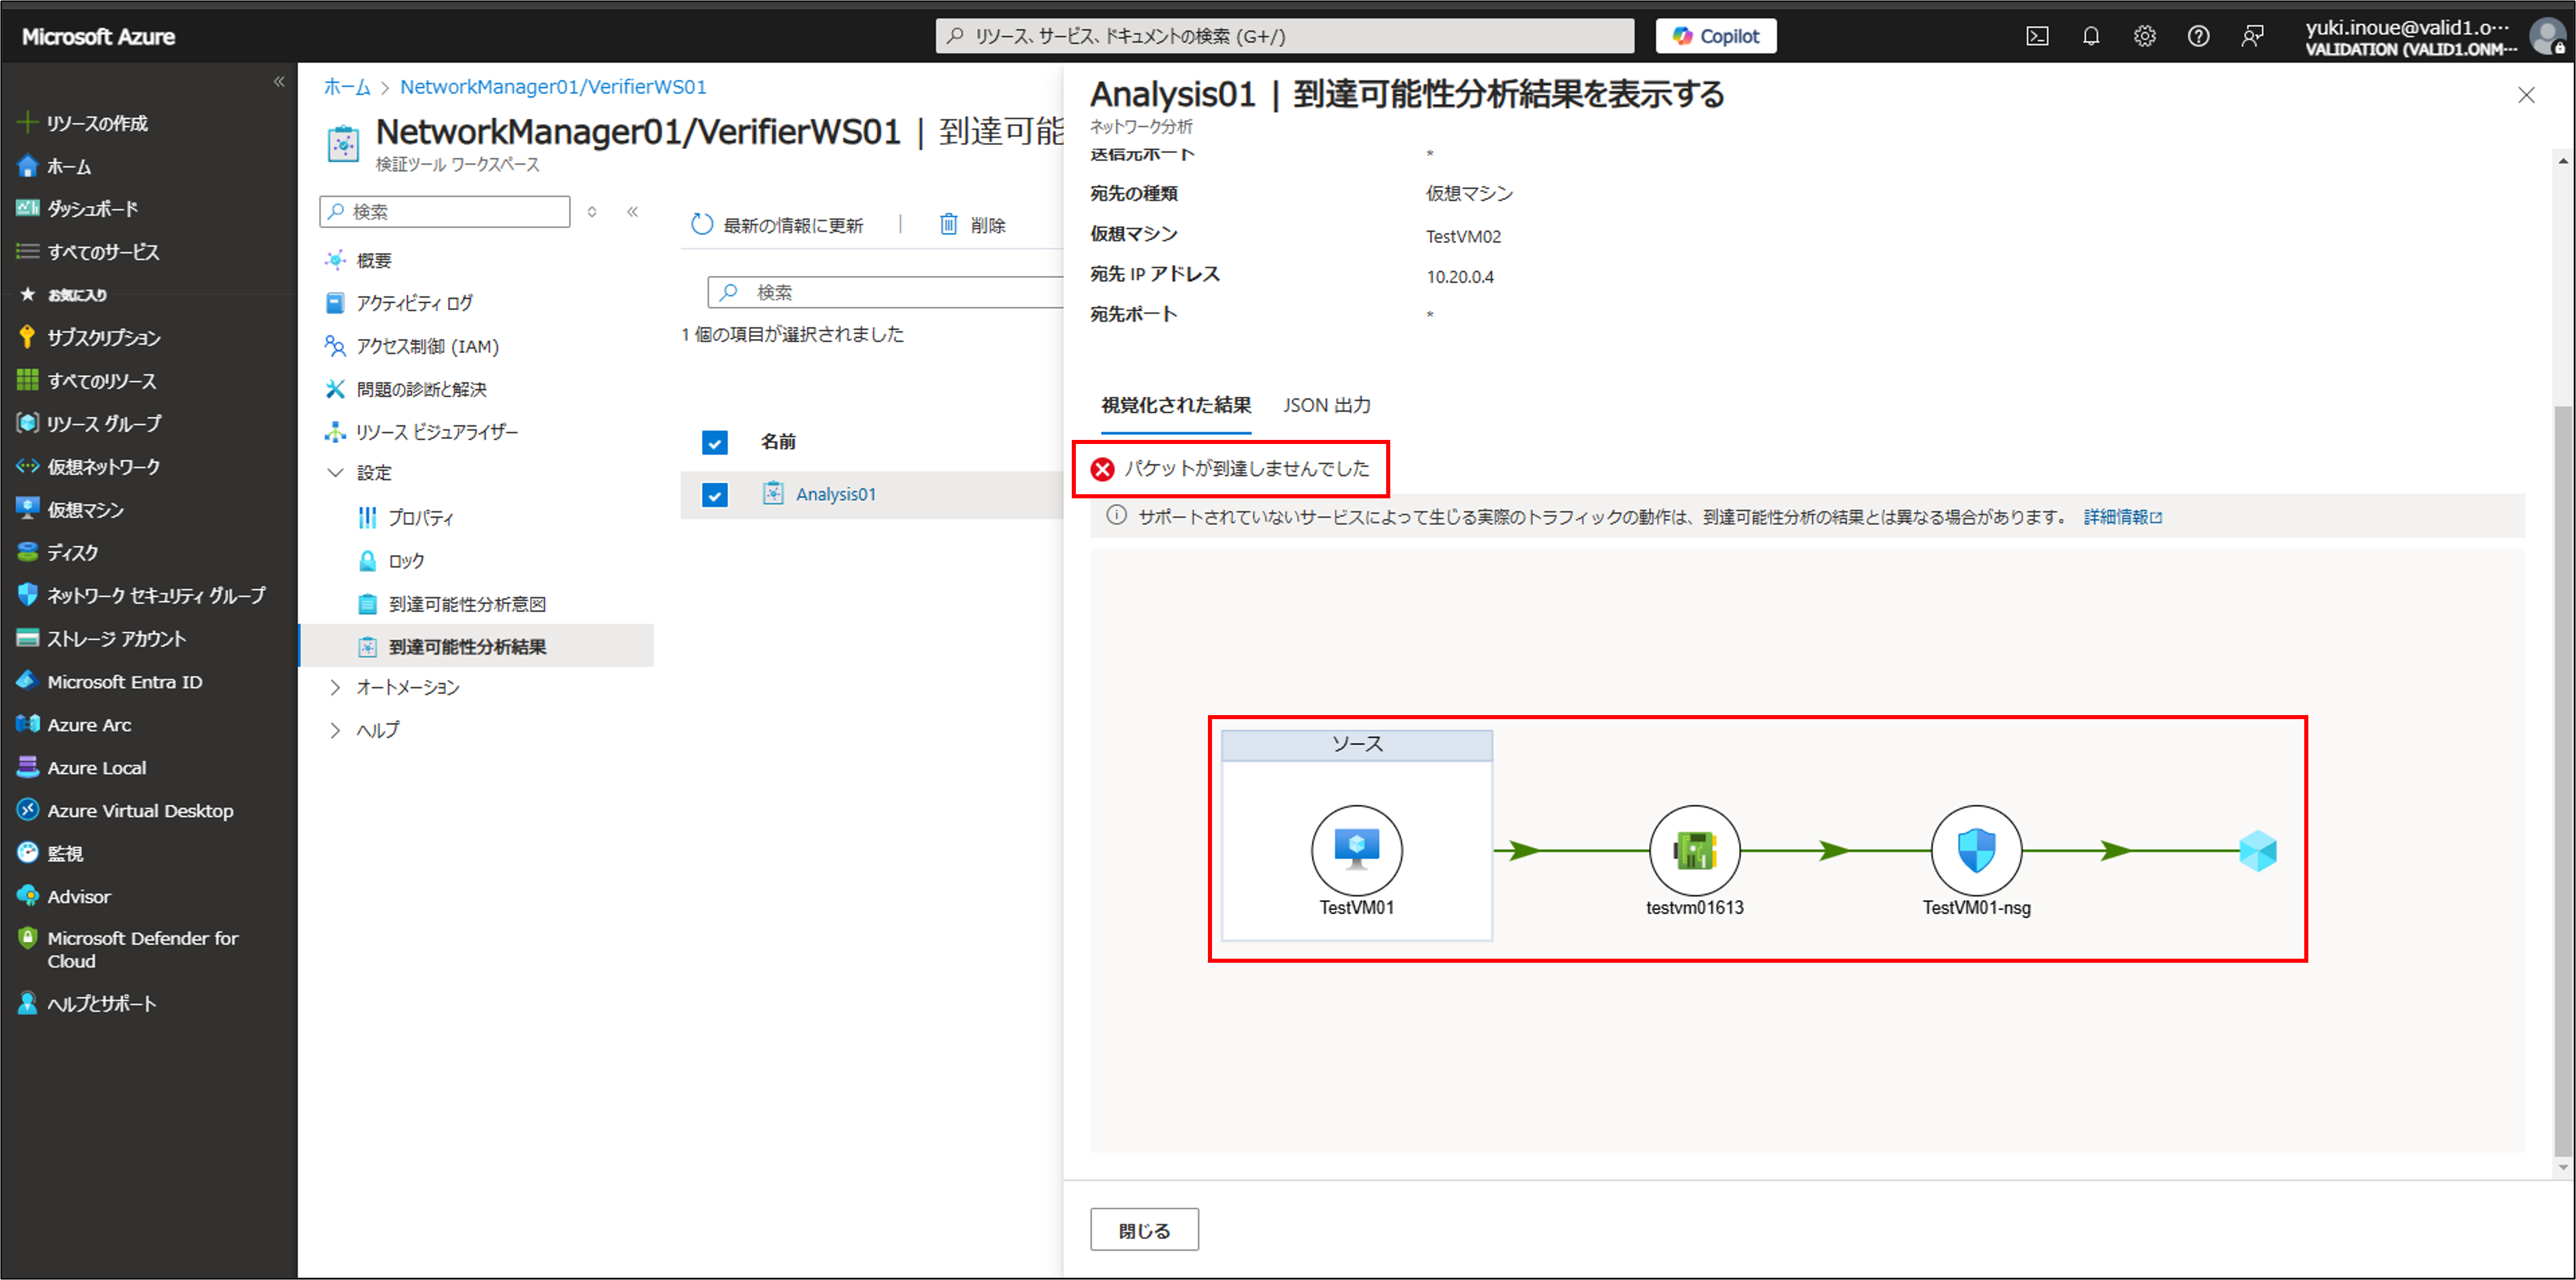Select the testvm01613 NIC node
Viewport: 2576px width, 1280px height.
[1695, 851]
